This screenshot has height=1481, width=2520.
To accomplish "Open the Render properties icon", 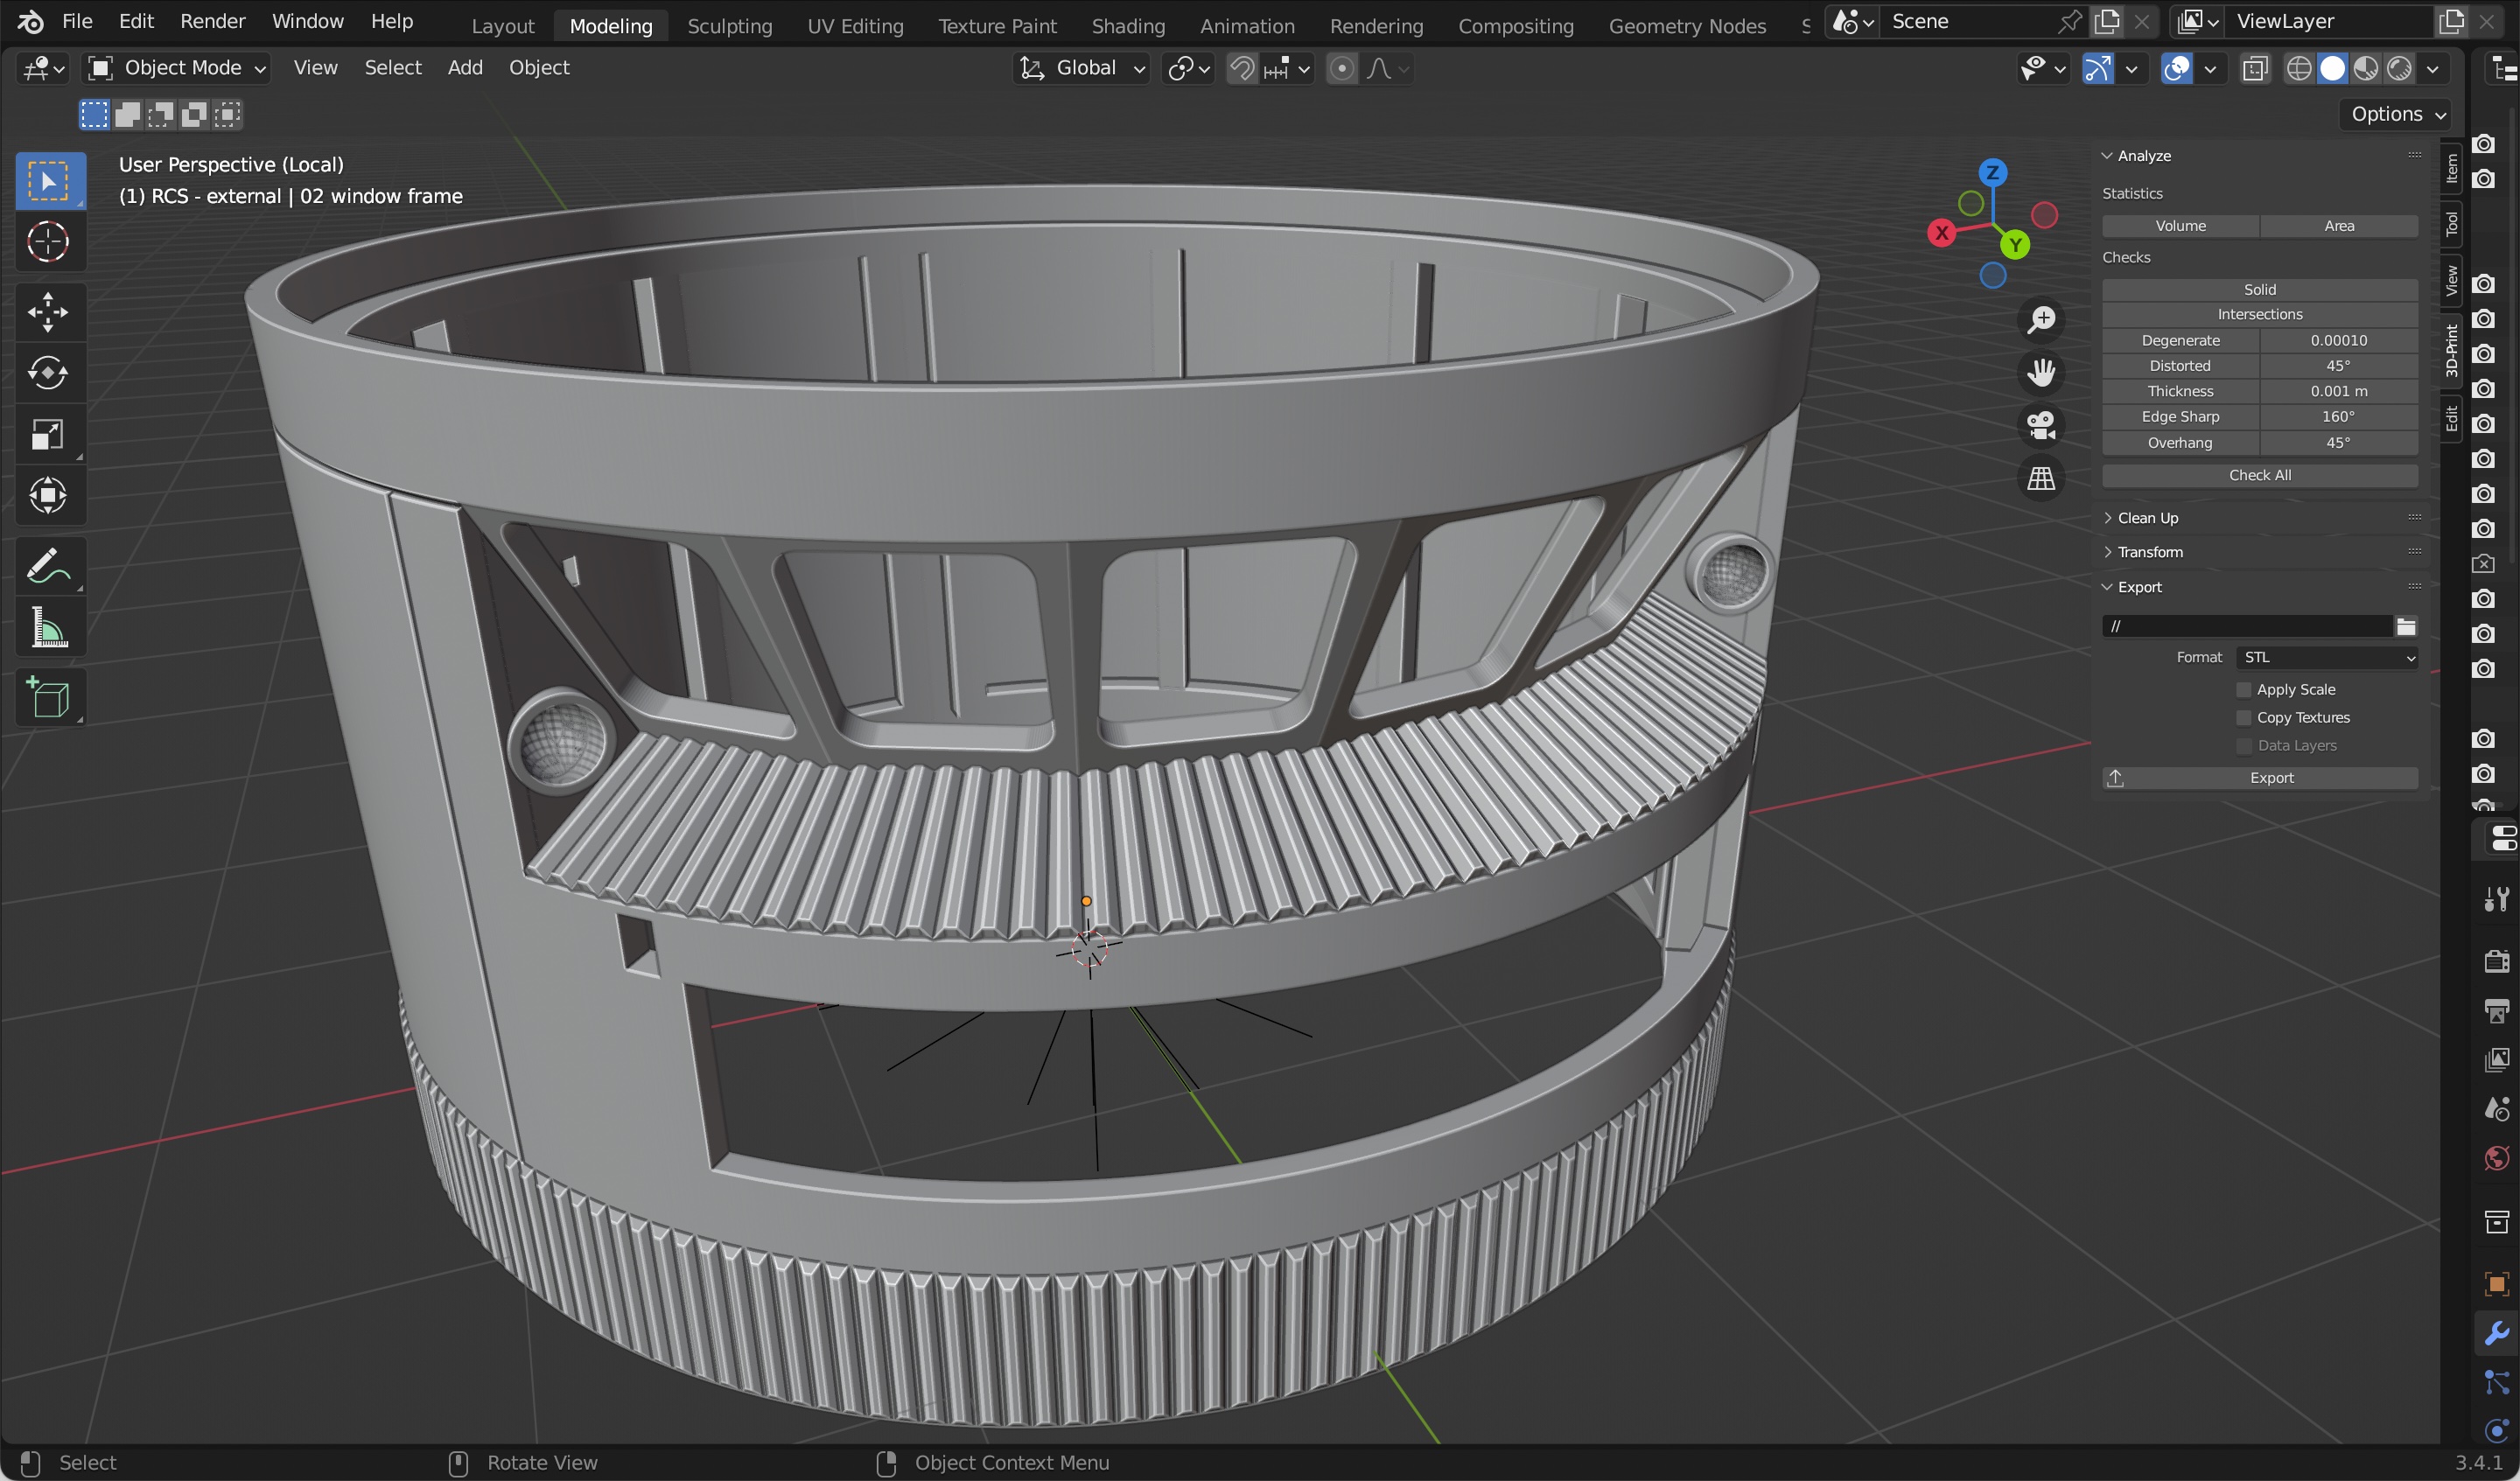I will (x=2496, y=961).
